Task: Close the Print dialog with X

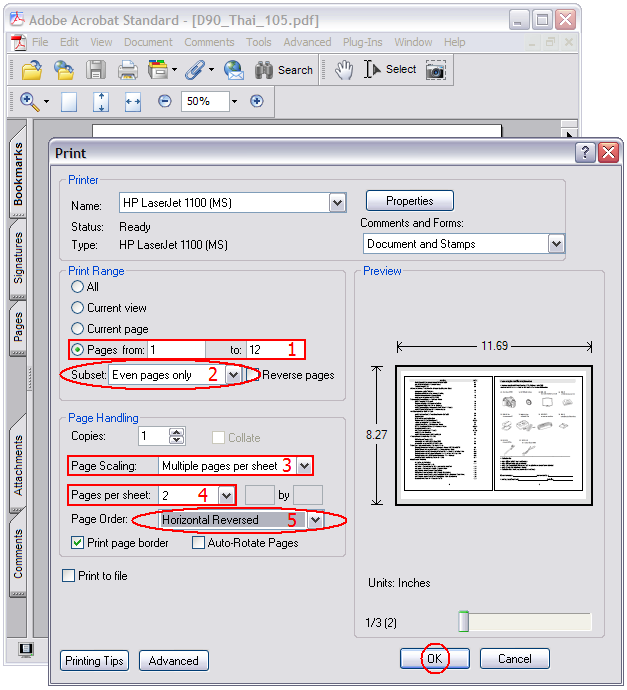Action: pos(609,153)
